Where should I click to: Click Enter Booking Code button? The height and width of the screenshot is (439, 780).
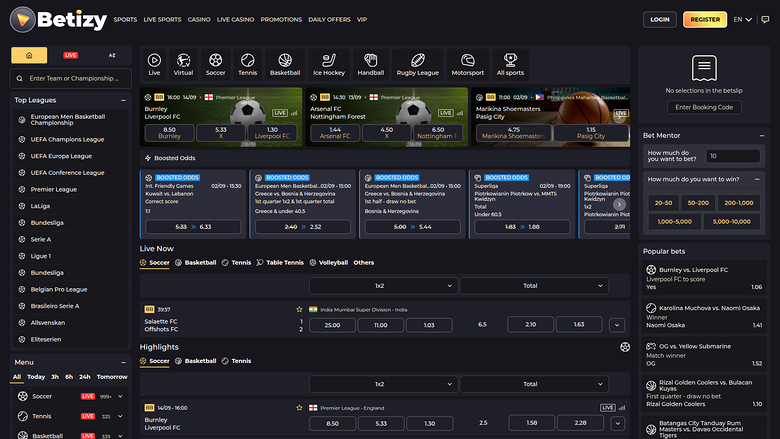(704, 107)
